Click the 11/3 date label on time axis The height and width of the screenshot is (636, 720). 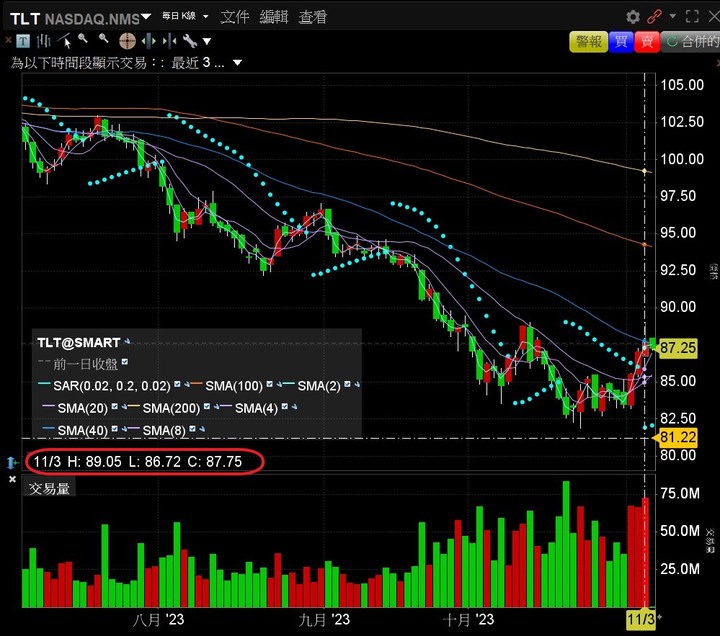point(641,619)
